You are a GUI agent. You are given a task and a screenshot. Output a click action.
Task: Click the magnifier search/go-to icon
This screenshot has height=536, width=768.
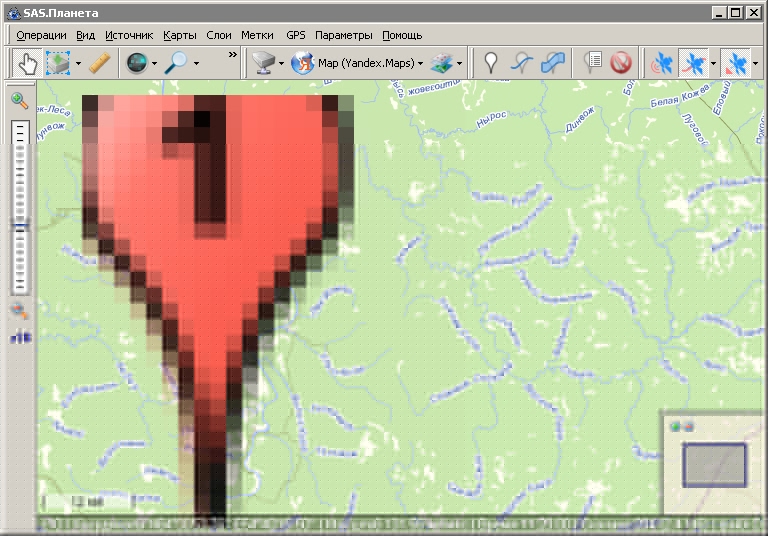tap(176, 63)
